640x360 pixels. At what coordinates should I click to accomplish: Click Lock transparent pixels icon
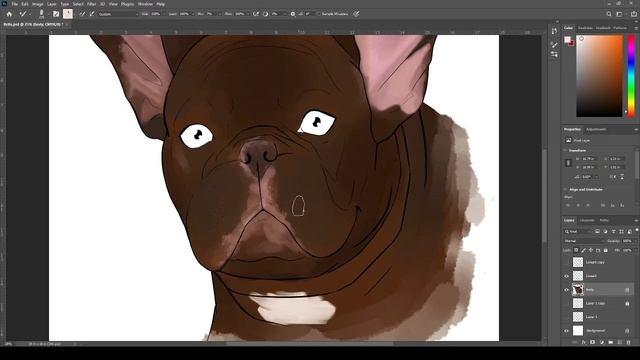coord(576,250)
